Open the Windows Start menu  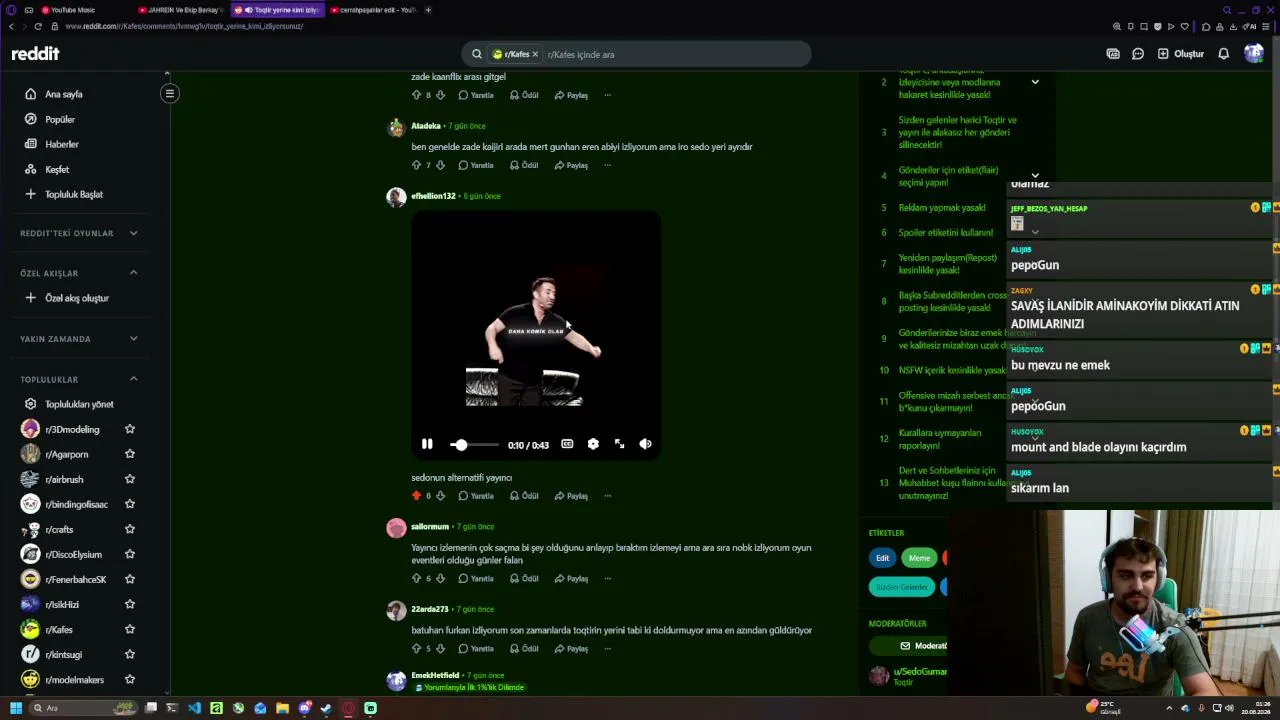tap(15, 708)
